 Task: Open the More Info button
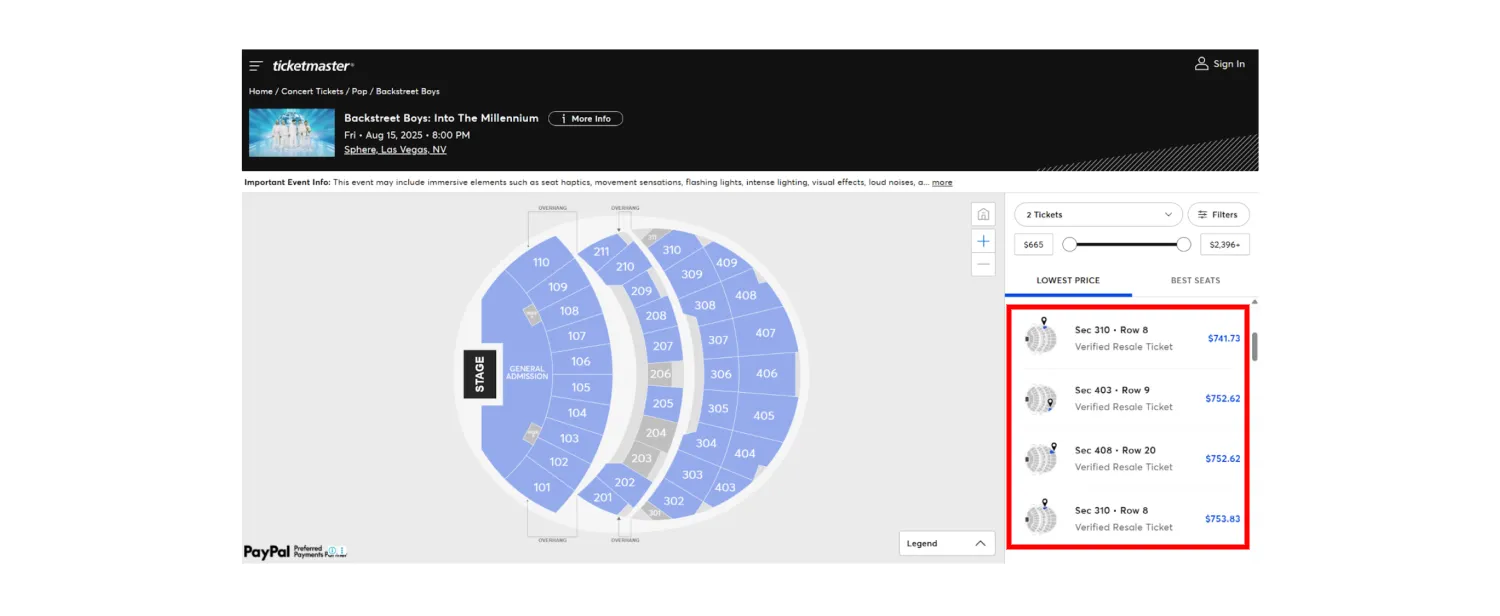585,119
